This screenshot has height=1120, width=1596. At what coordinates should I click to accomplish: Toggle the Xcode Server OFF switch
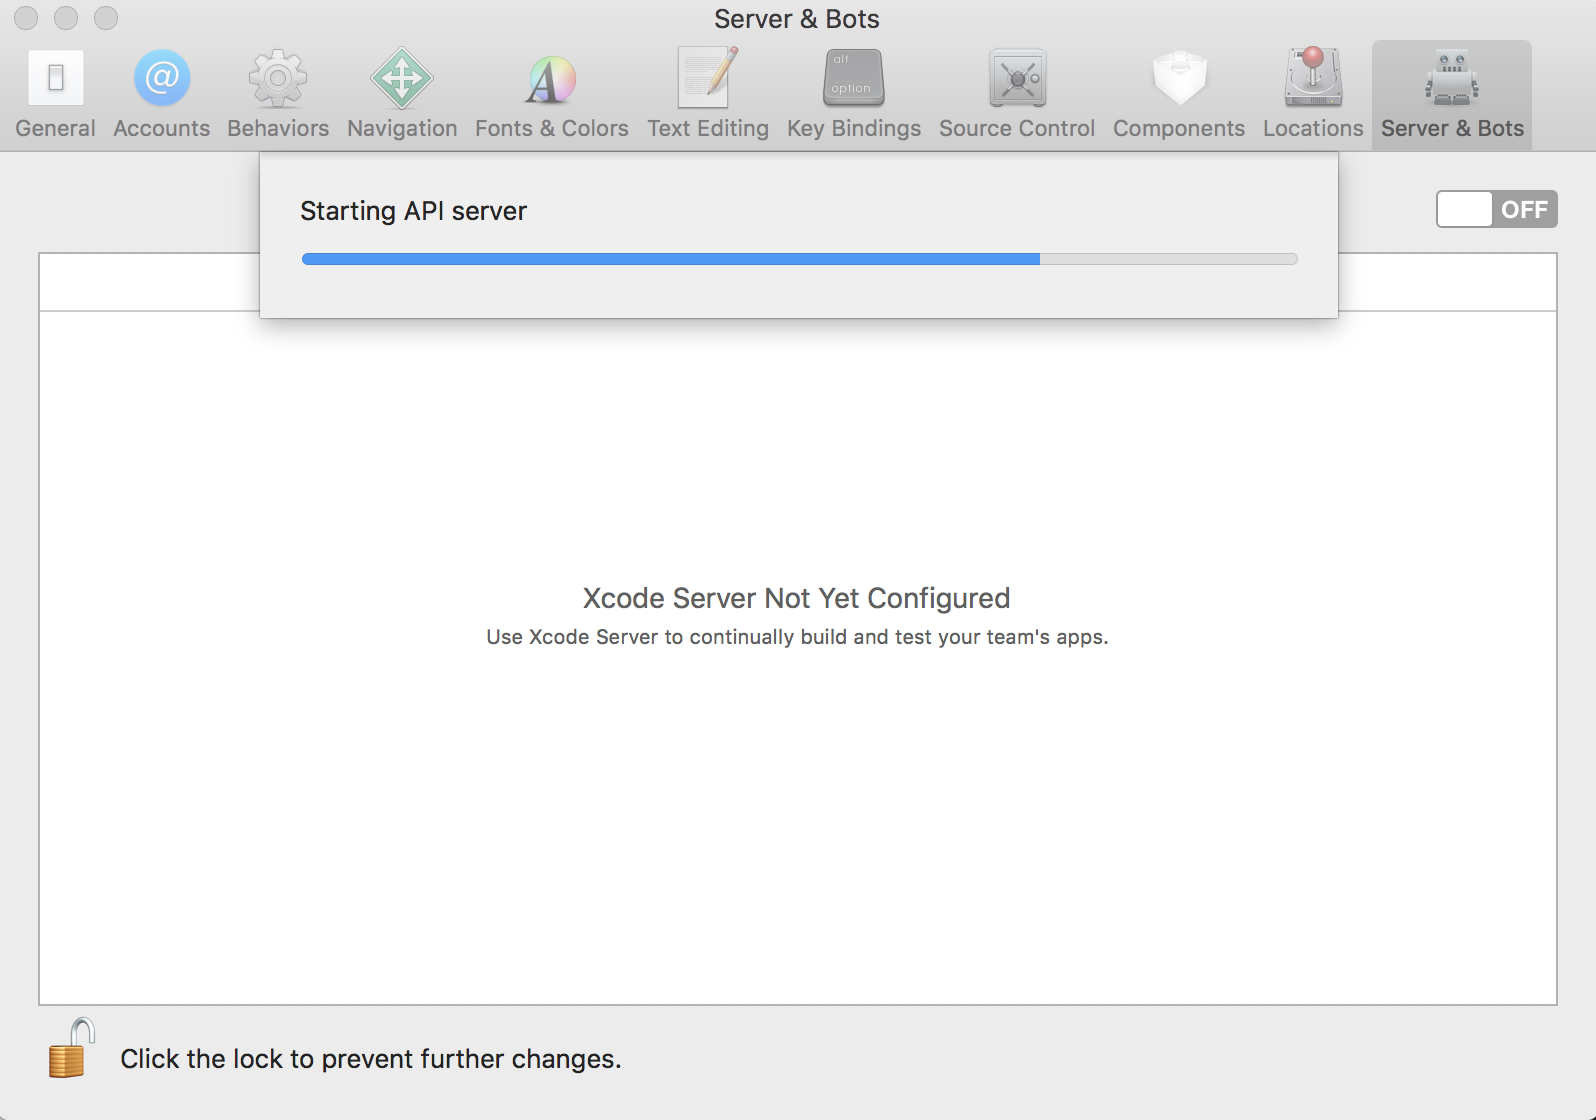click(1497, 209)
